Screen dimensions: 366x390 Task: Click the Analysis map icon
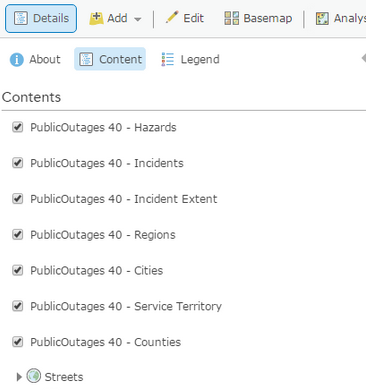point(322,18)
